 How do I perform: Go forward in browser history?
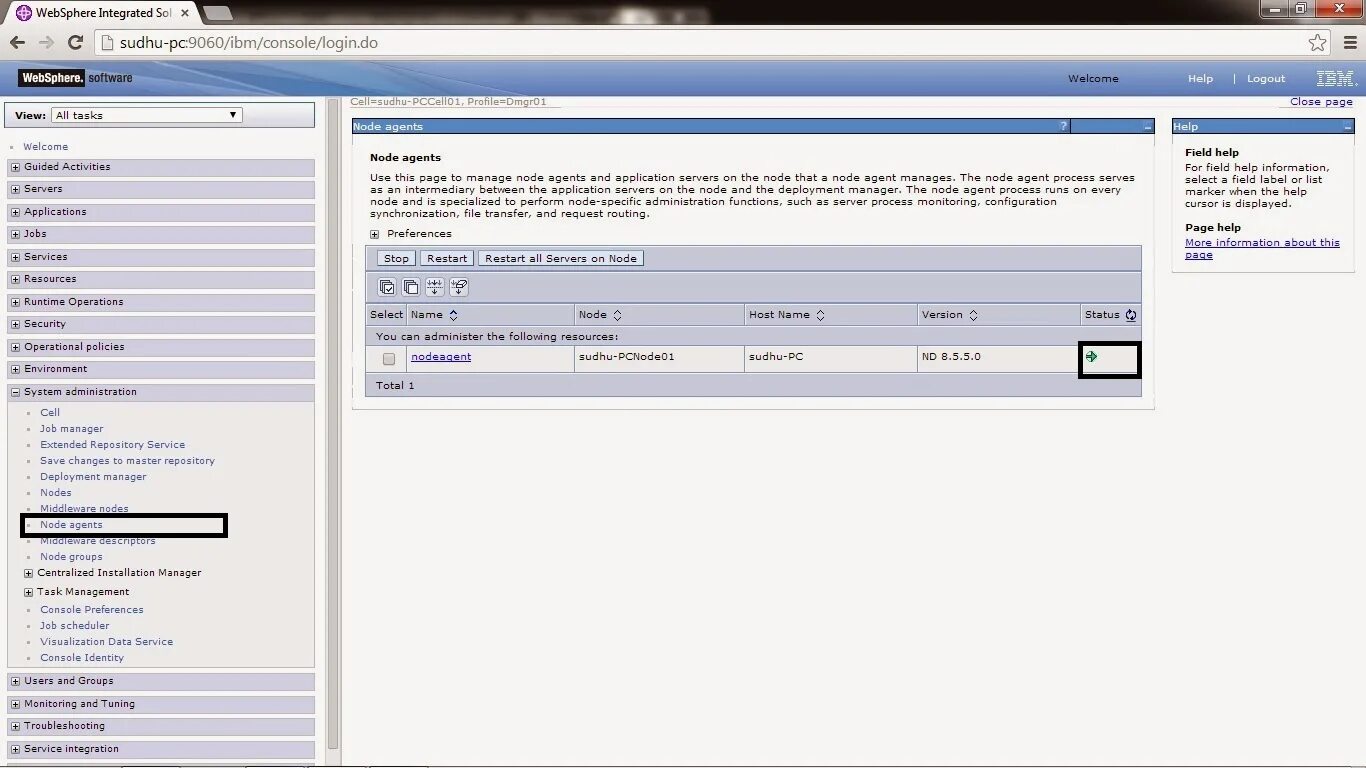(46, 42)
